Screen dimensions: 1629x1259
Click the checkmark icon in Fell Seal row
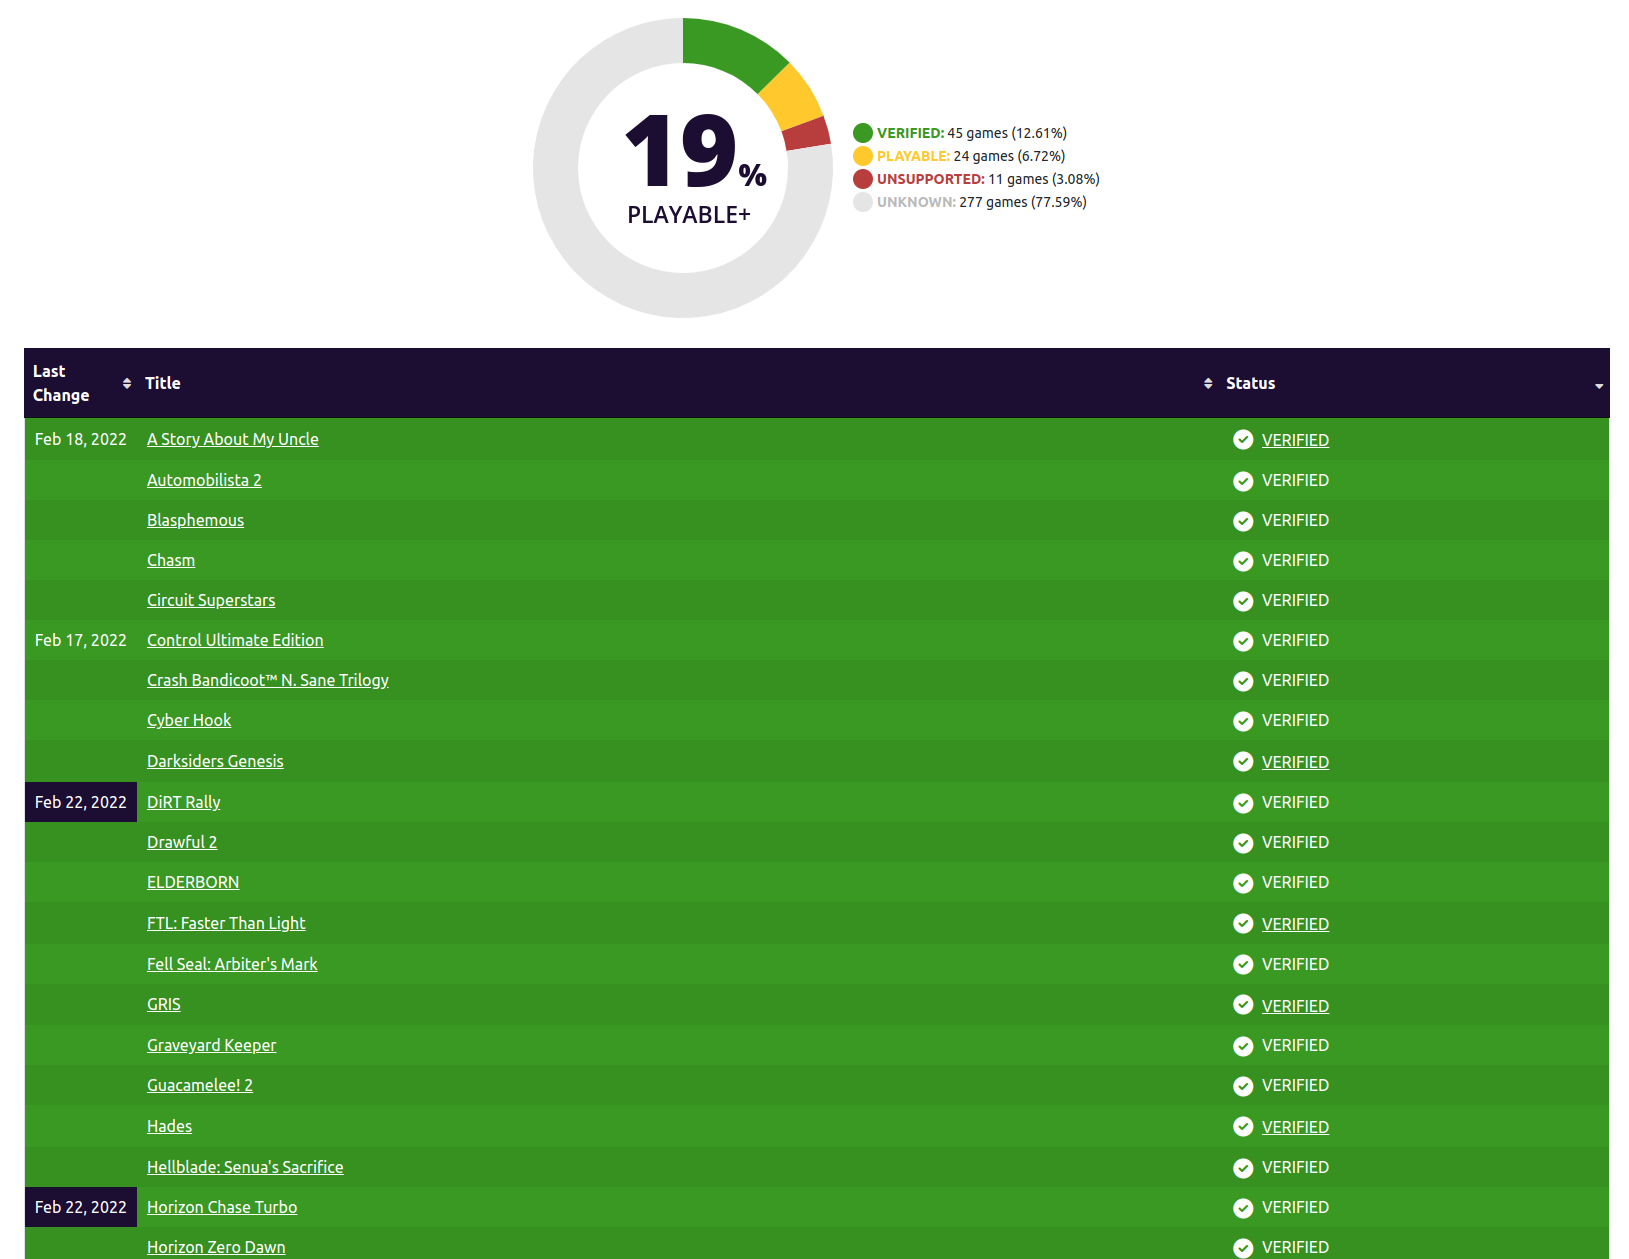(x=1243, y=964)
